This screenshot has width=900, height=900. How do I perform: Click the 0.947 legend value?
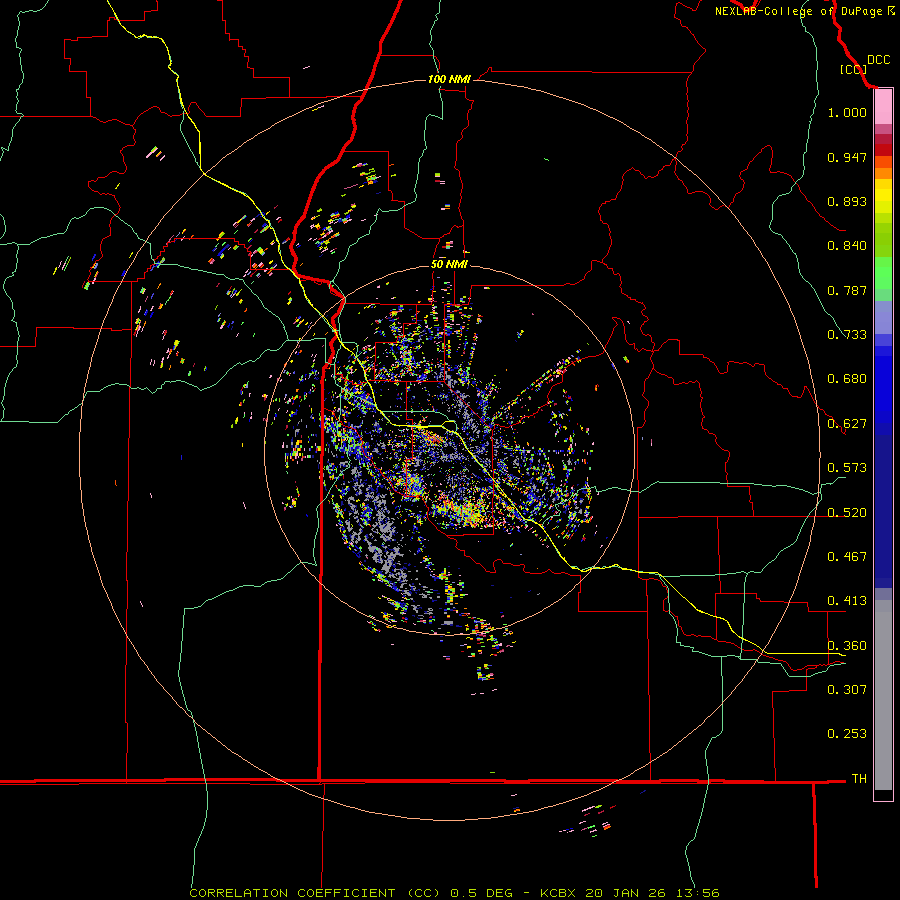(847, 157)
